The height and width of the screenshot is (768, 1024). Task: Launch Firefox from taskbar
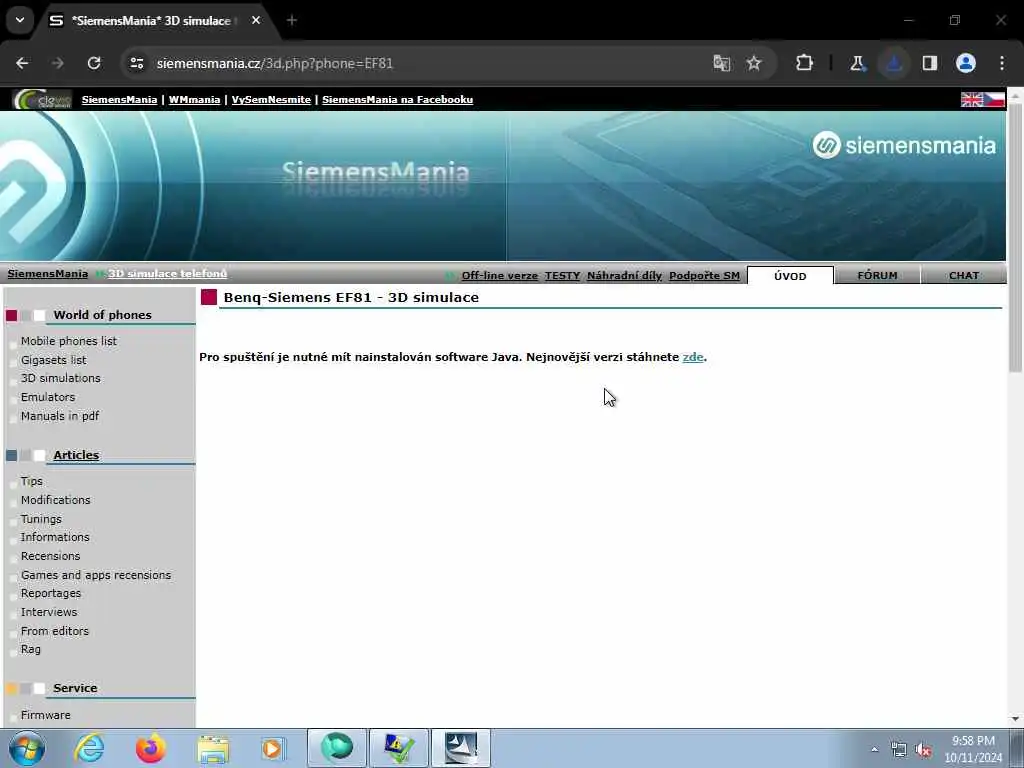click(x=150, y=748)
